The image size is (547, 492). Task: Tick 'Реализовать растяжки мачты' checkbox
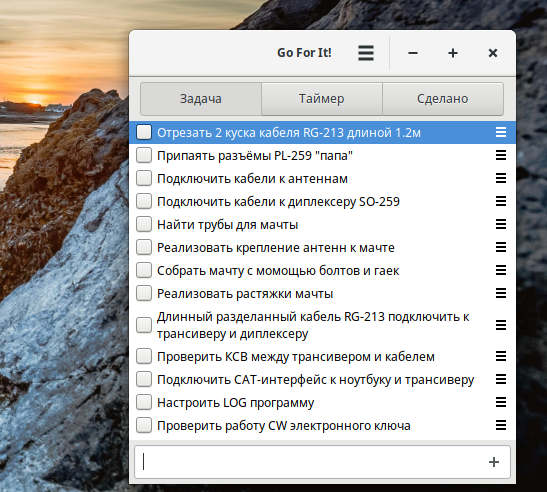pos(144,293)
